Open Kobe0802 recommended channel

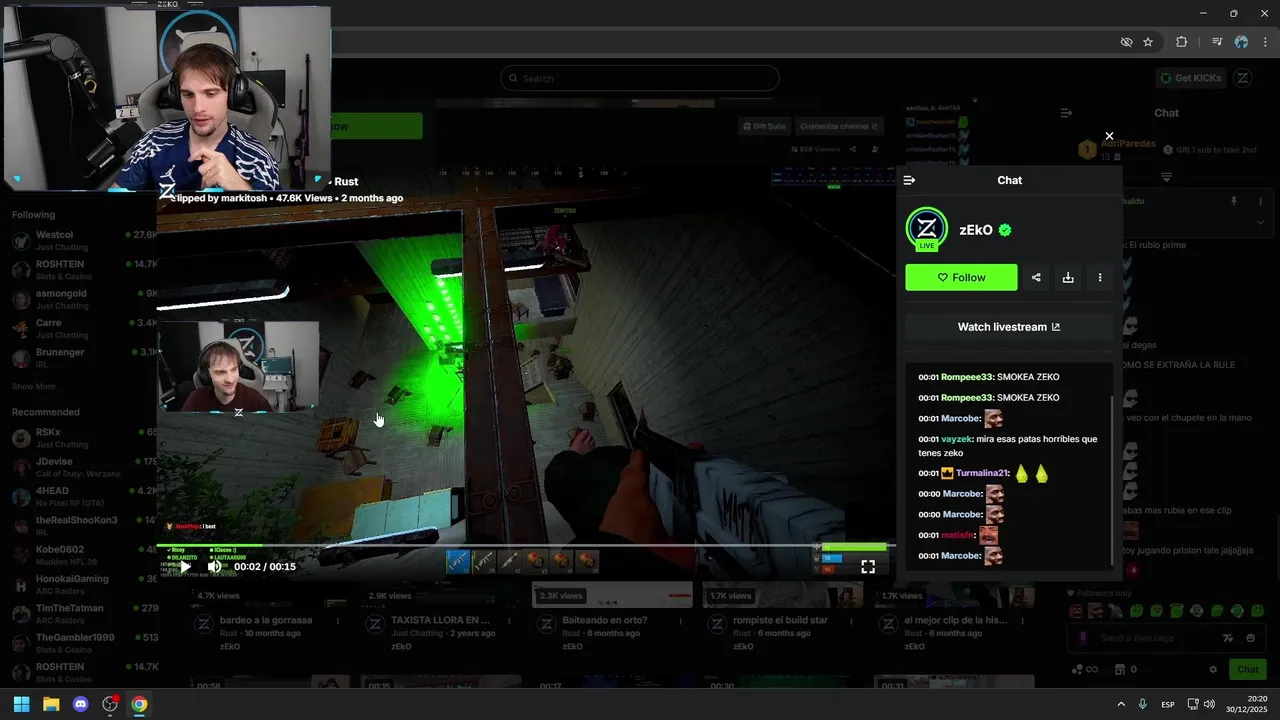(x=78, y=555)
